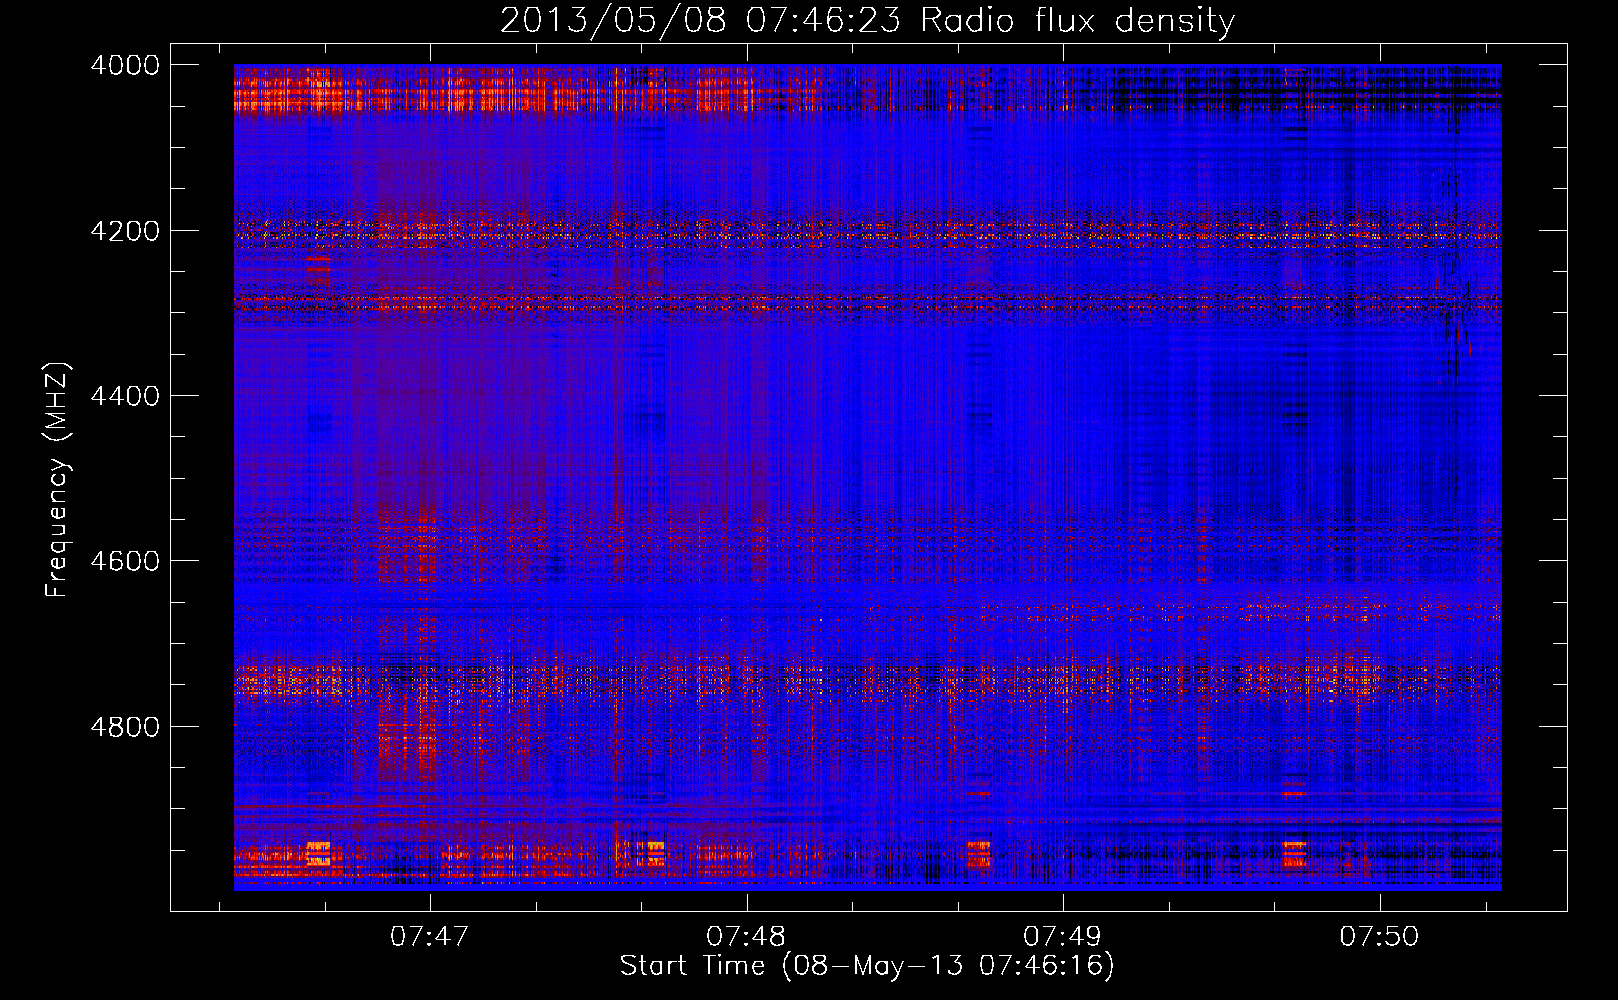Click the 4200 frequency tick label

pos(125,231)
